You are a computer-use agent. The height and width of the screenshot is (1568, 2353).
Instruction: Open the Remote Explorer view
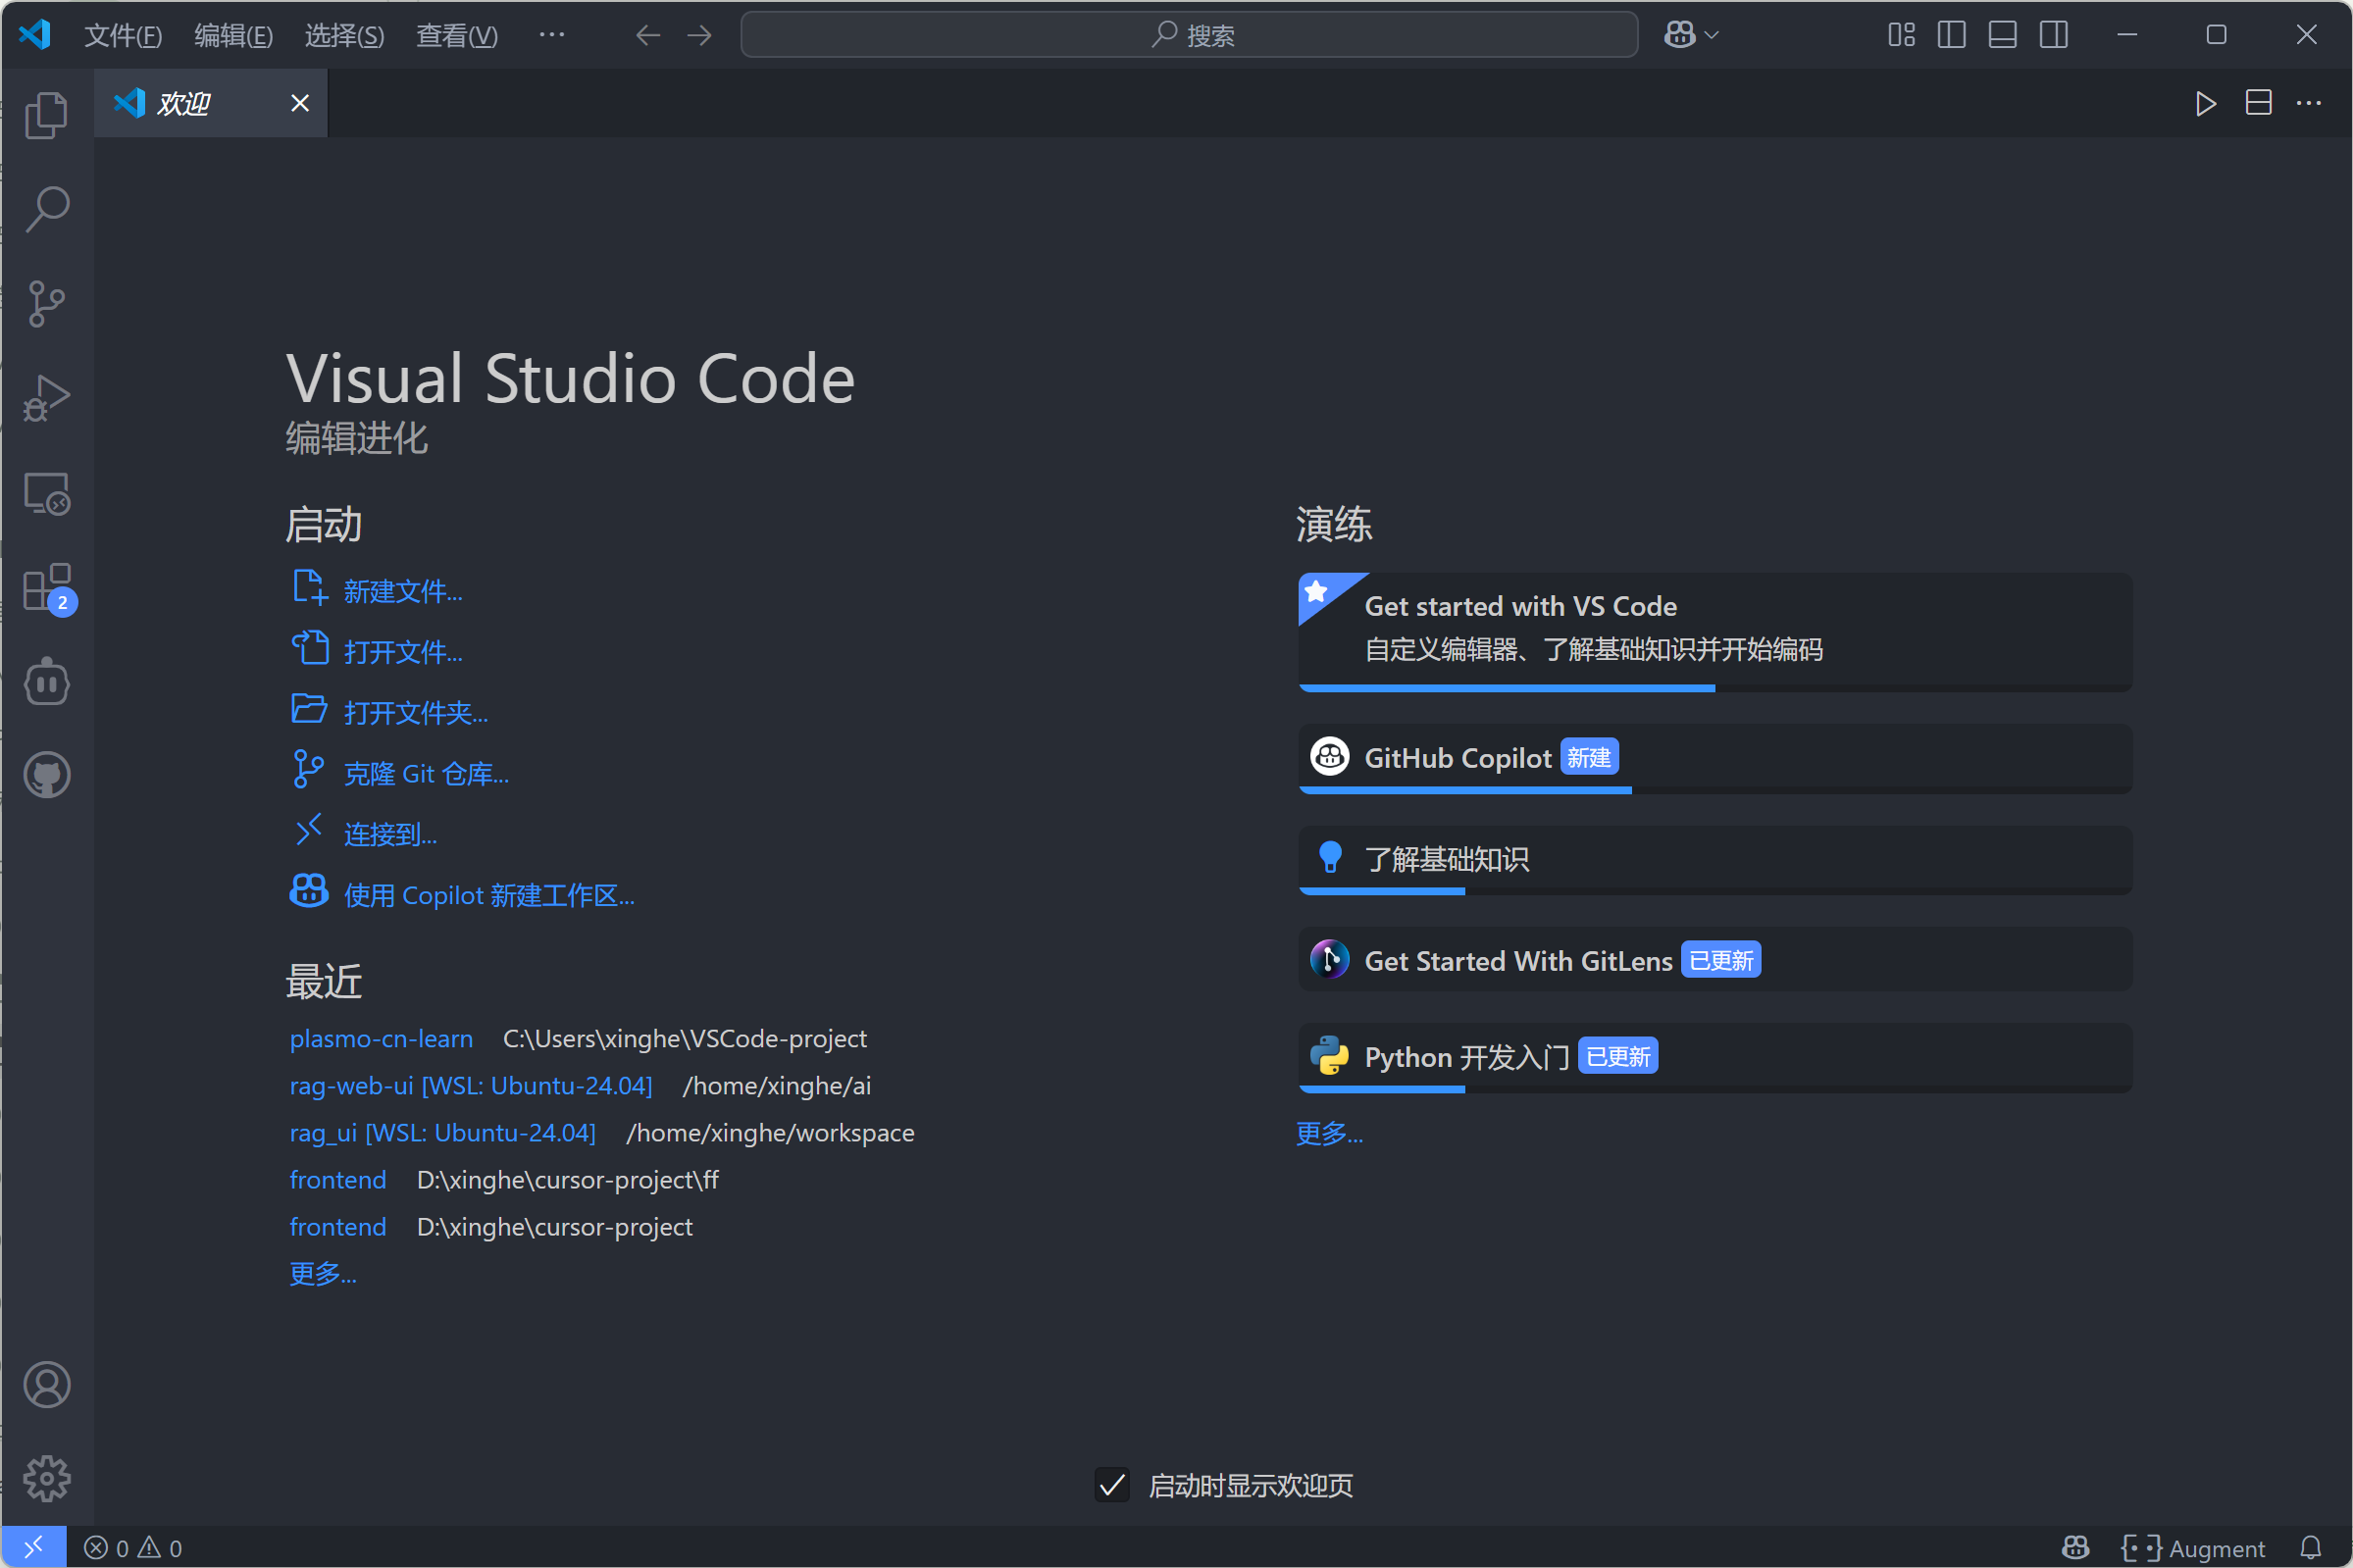[x=47, y=493]
